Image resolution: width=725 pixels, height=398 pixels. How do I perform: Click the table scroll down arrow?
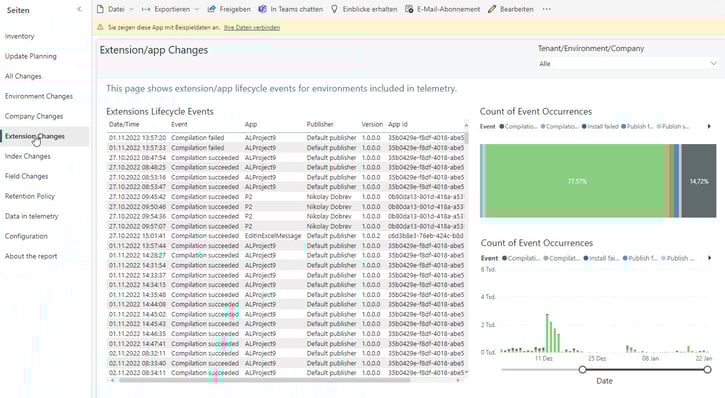tap(466, 372)
